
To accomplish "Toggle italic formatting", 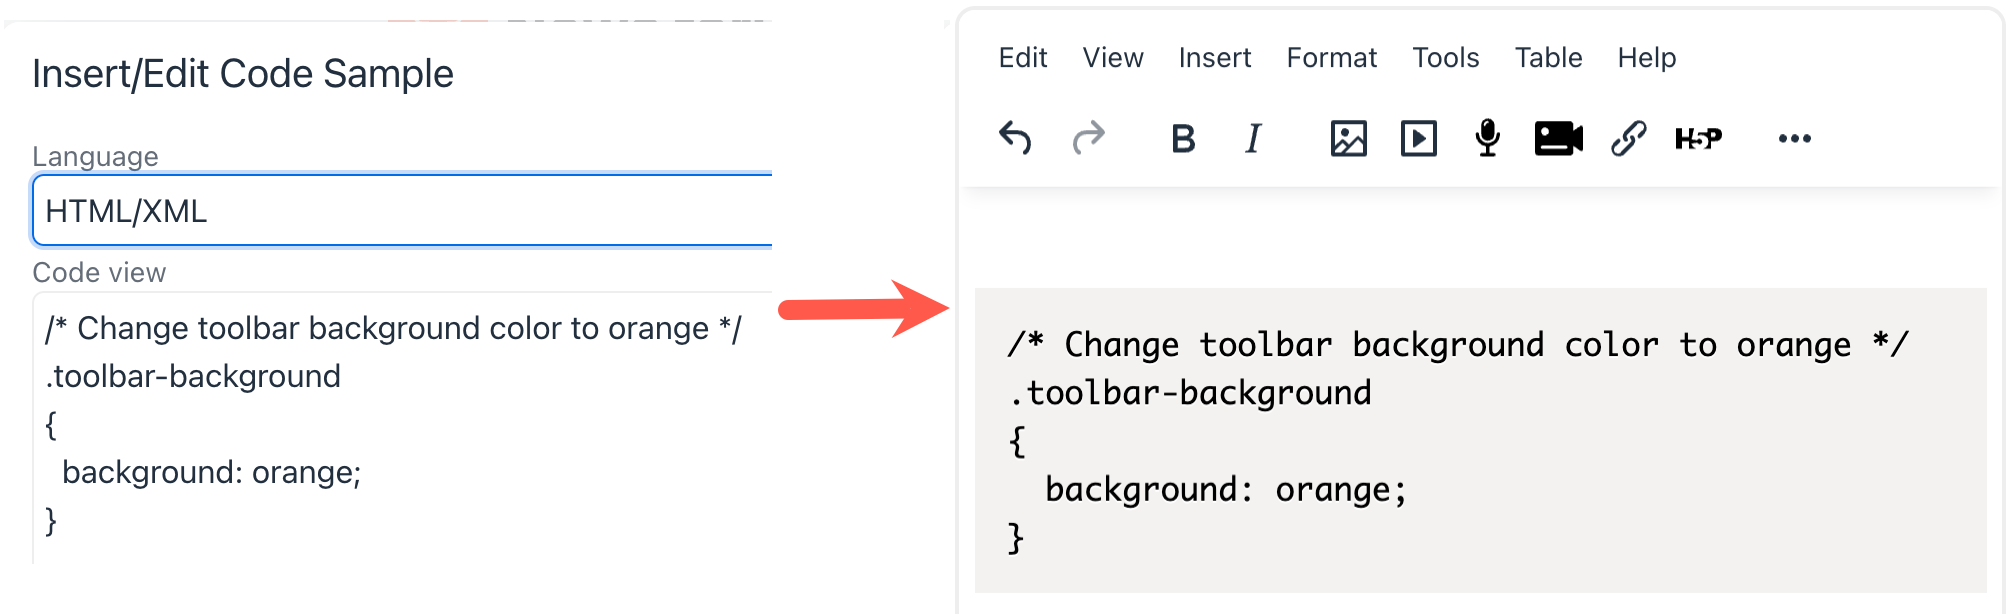I will click(1253, 138).
